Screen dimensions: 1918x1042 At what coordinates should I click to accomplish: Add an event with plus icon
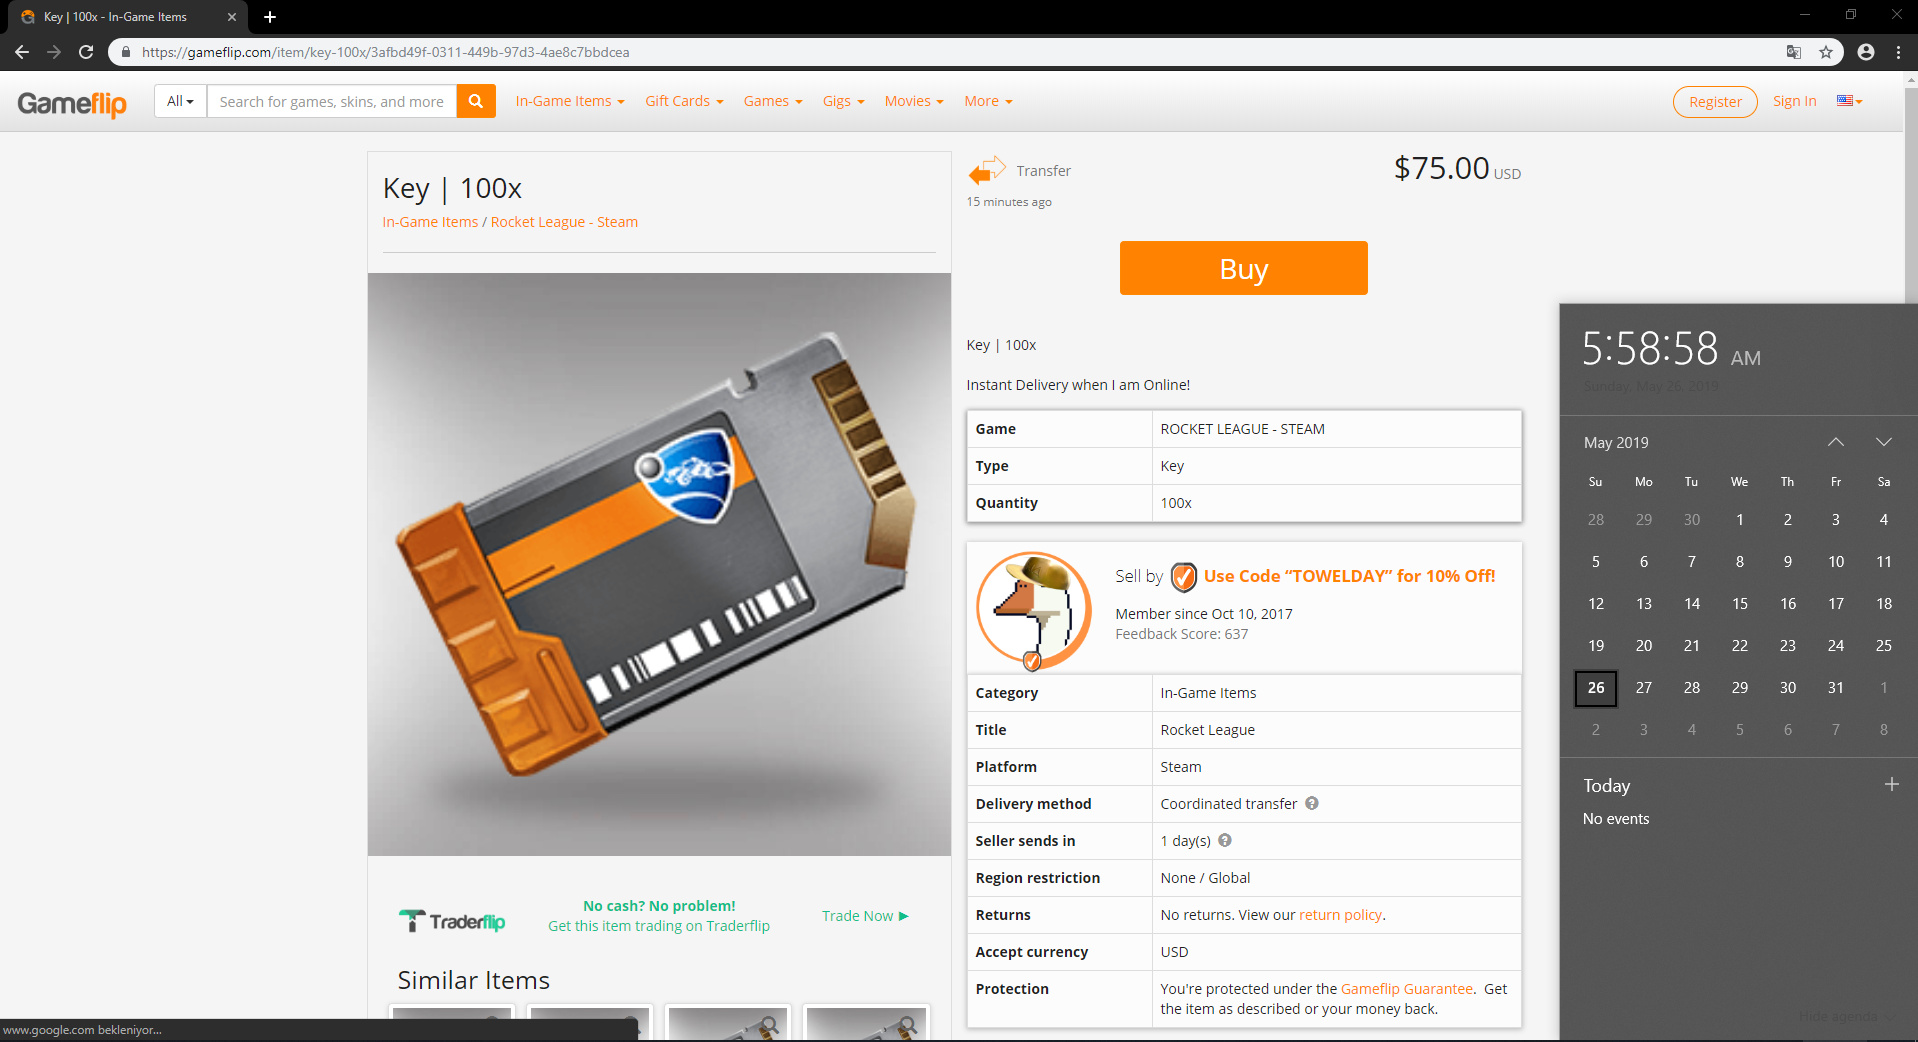(x=1891, y=785)
